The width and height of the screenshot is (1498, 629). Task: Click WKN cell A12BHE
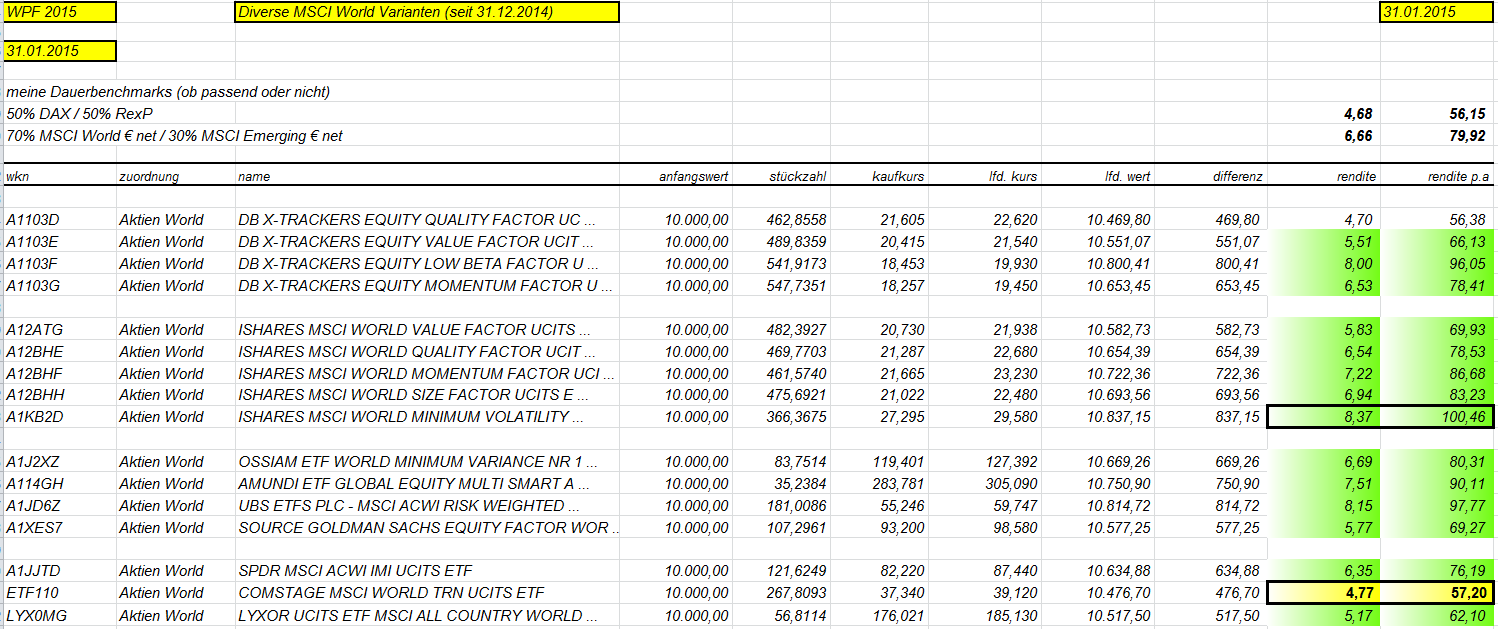click(x=34, y=352)
